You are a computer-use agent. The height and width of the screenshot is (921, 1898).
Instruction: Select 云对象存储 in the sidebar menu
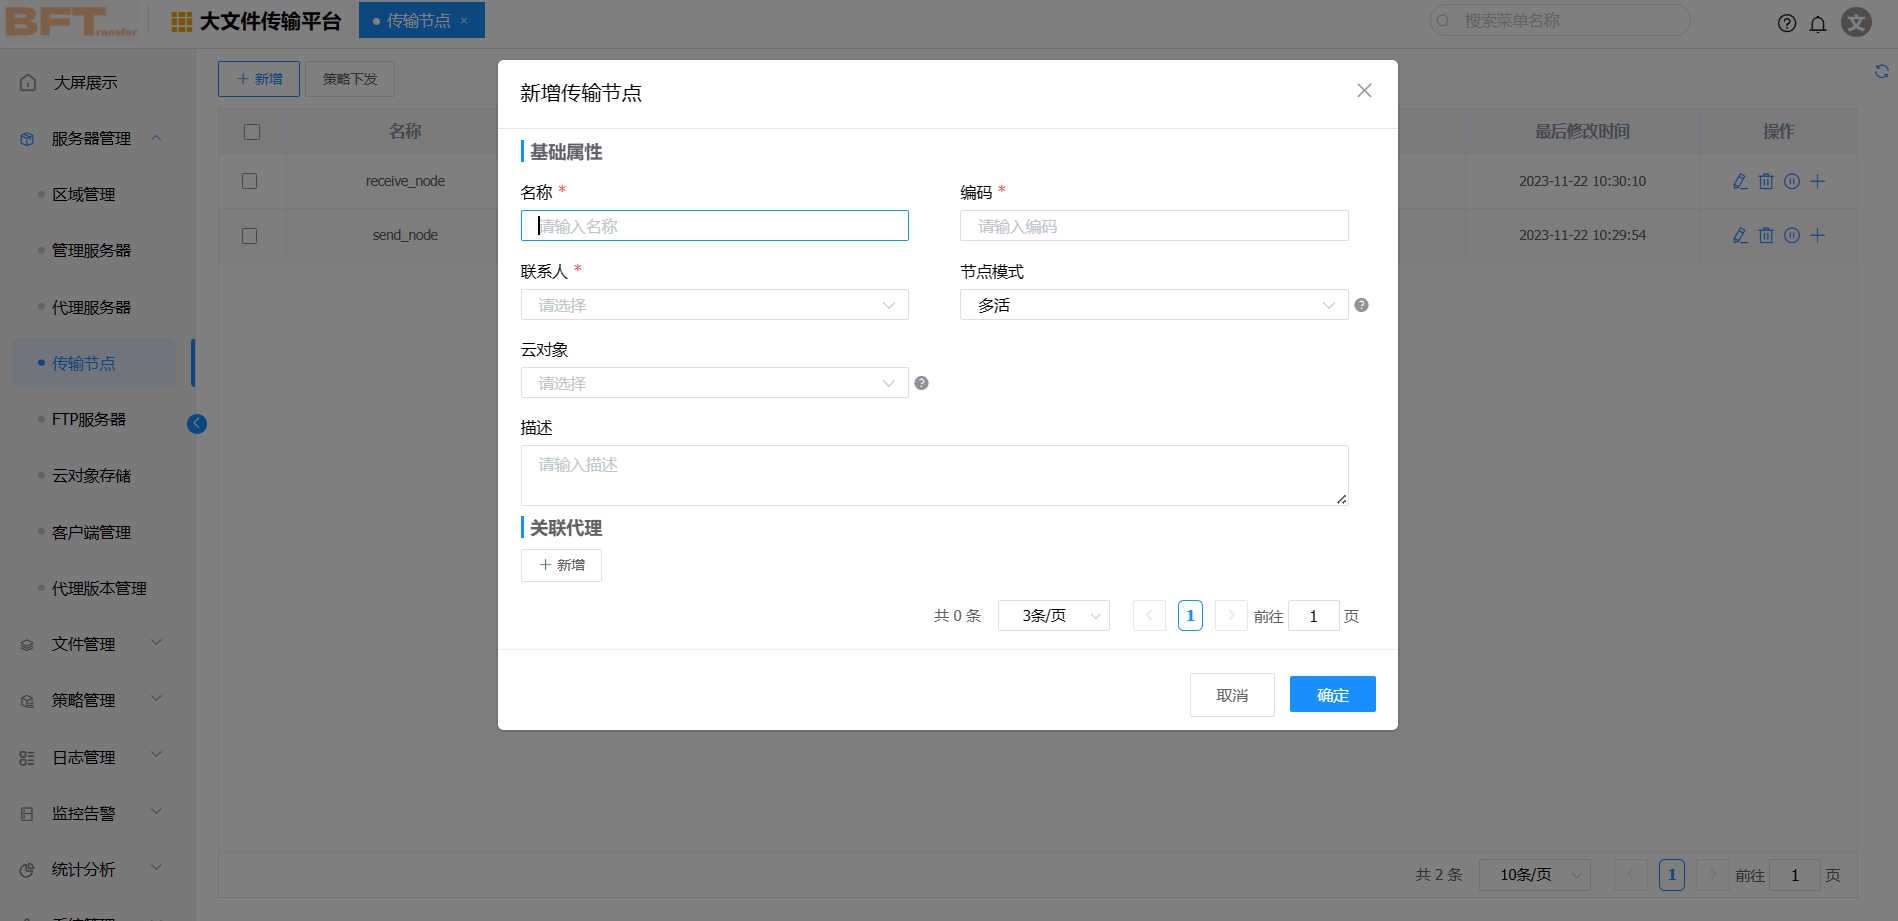coord(91,476)
